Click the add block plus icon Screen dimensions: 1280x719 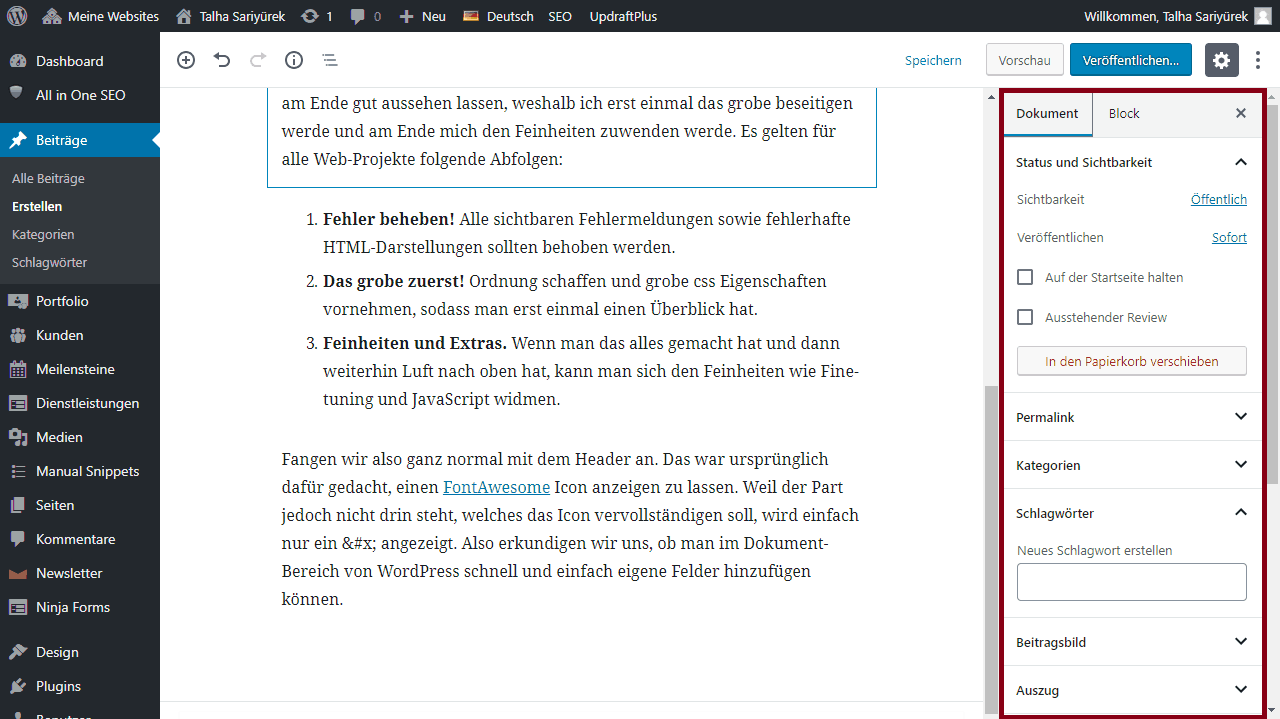tap(186, 60)
